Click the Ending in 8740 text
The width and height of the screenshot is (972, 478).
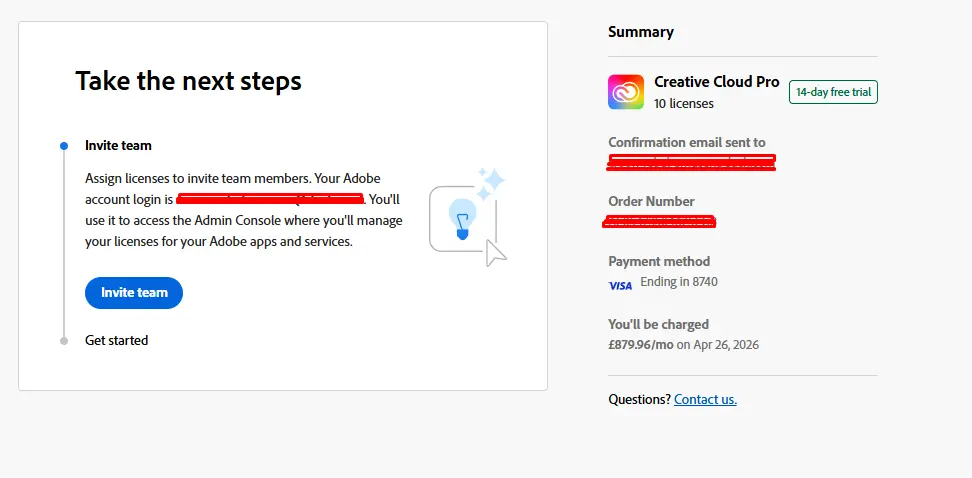tap(679, 282)
